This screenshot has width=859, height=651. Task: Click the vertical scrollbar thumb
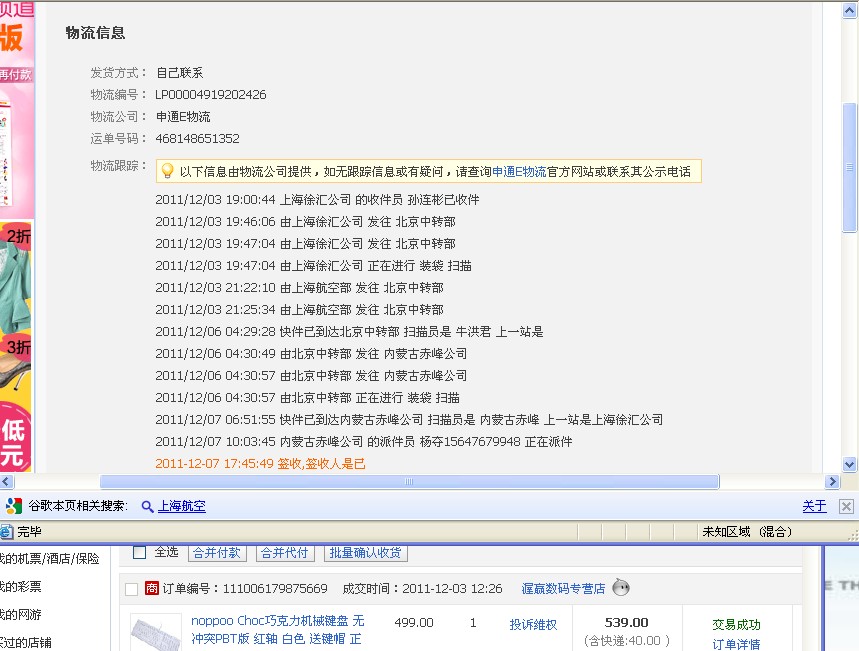(x=850, y=167)
